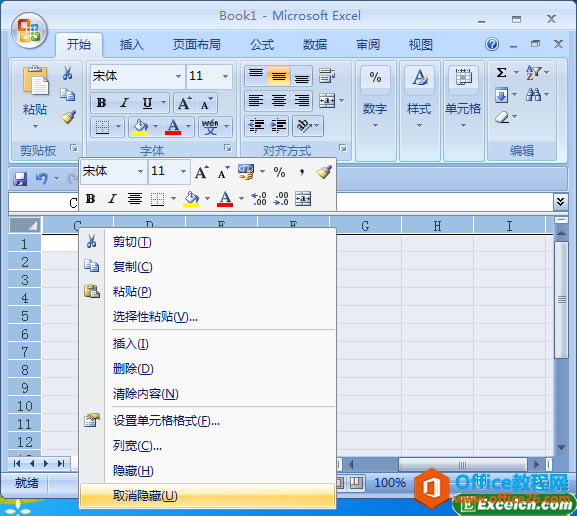Open ribbon font name dropdown
577x516 pixels.
(x=178, y=76)
